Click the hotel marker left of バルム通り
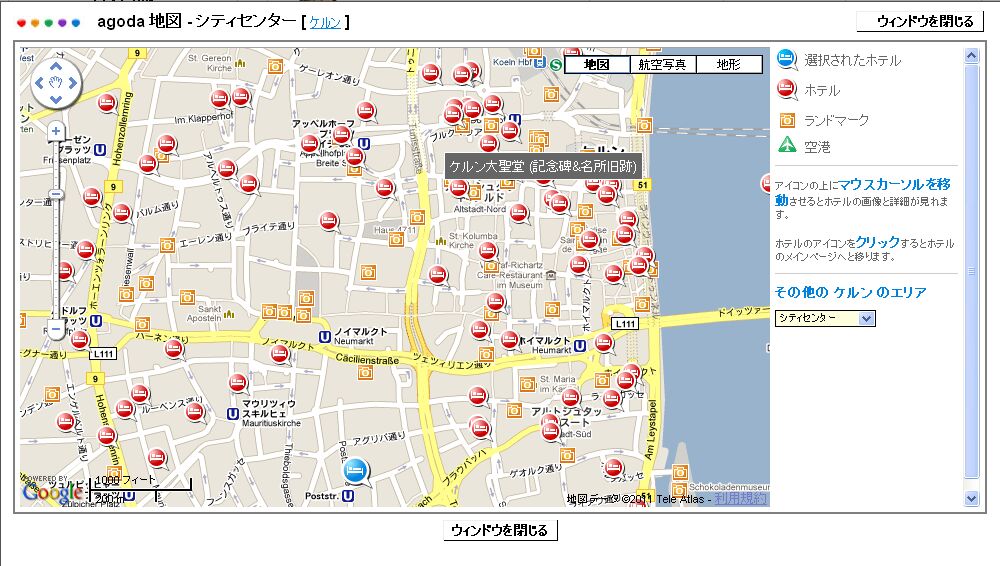Screen dimensions: 1000x566 (122, 213)
